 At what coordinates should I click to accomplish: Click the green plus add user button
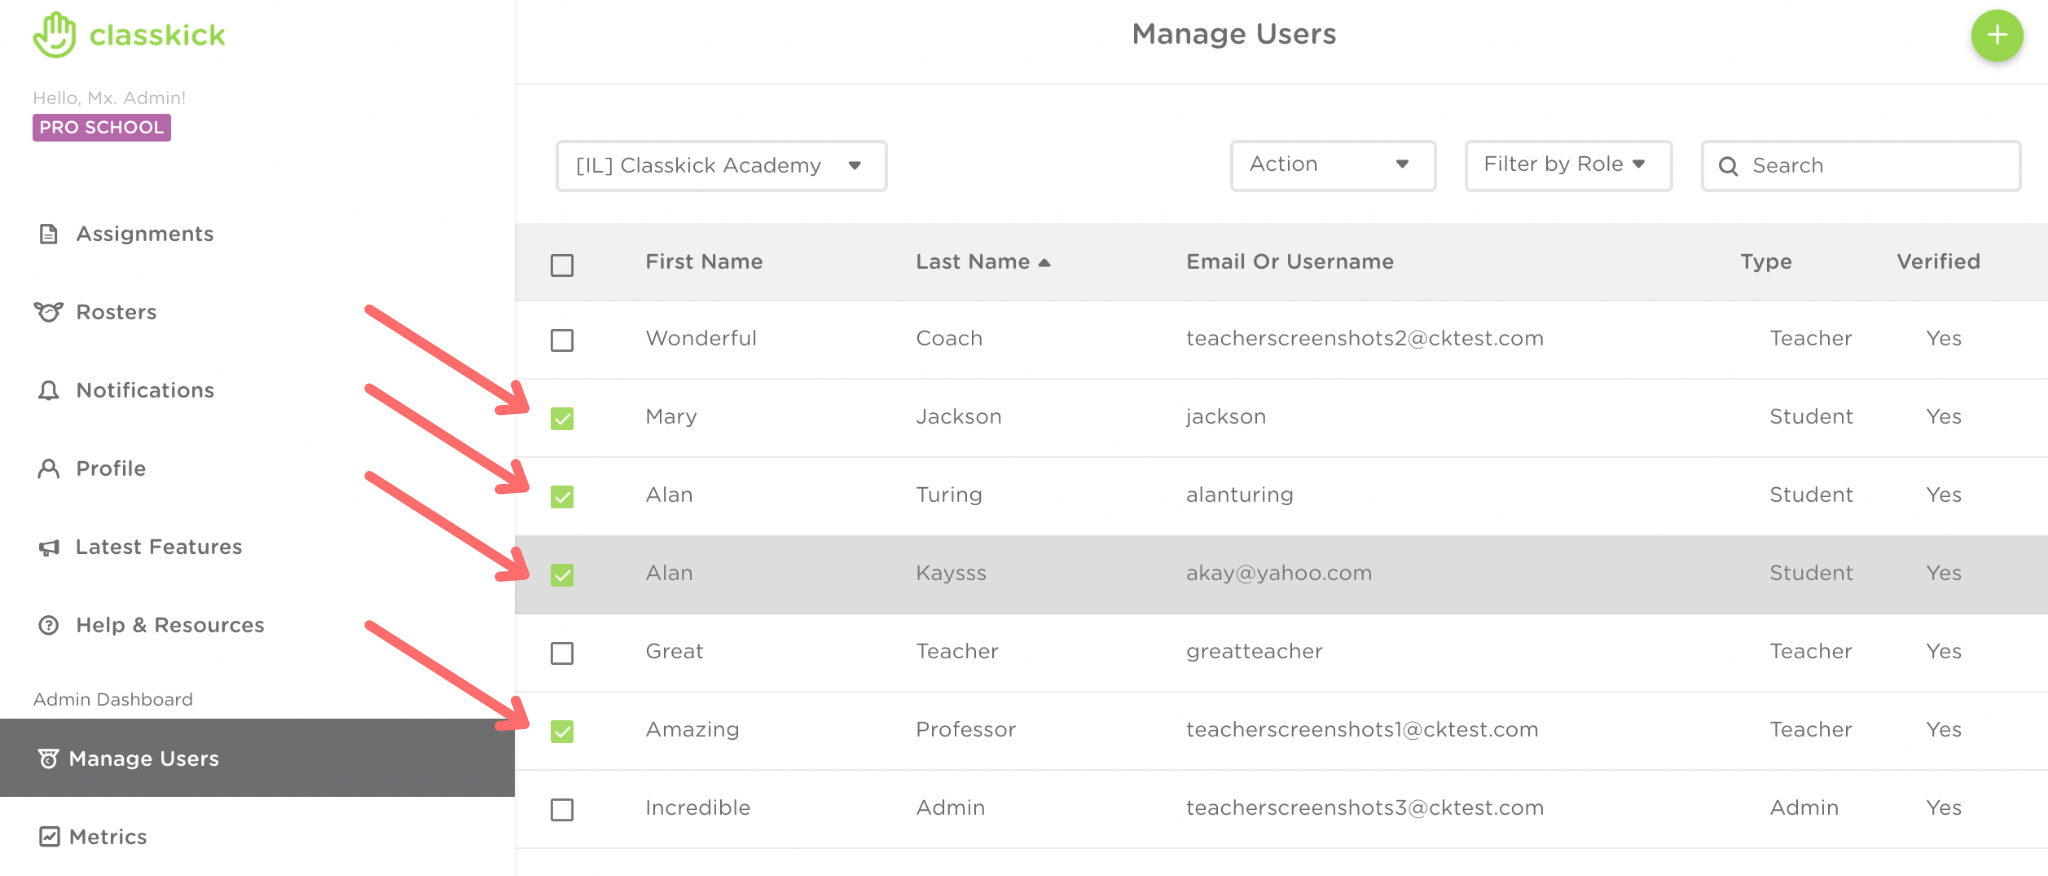point(1996,36)
